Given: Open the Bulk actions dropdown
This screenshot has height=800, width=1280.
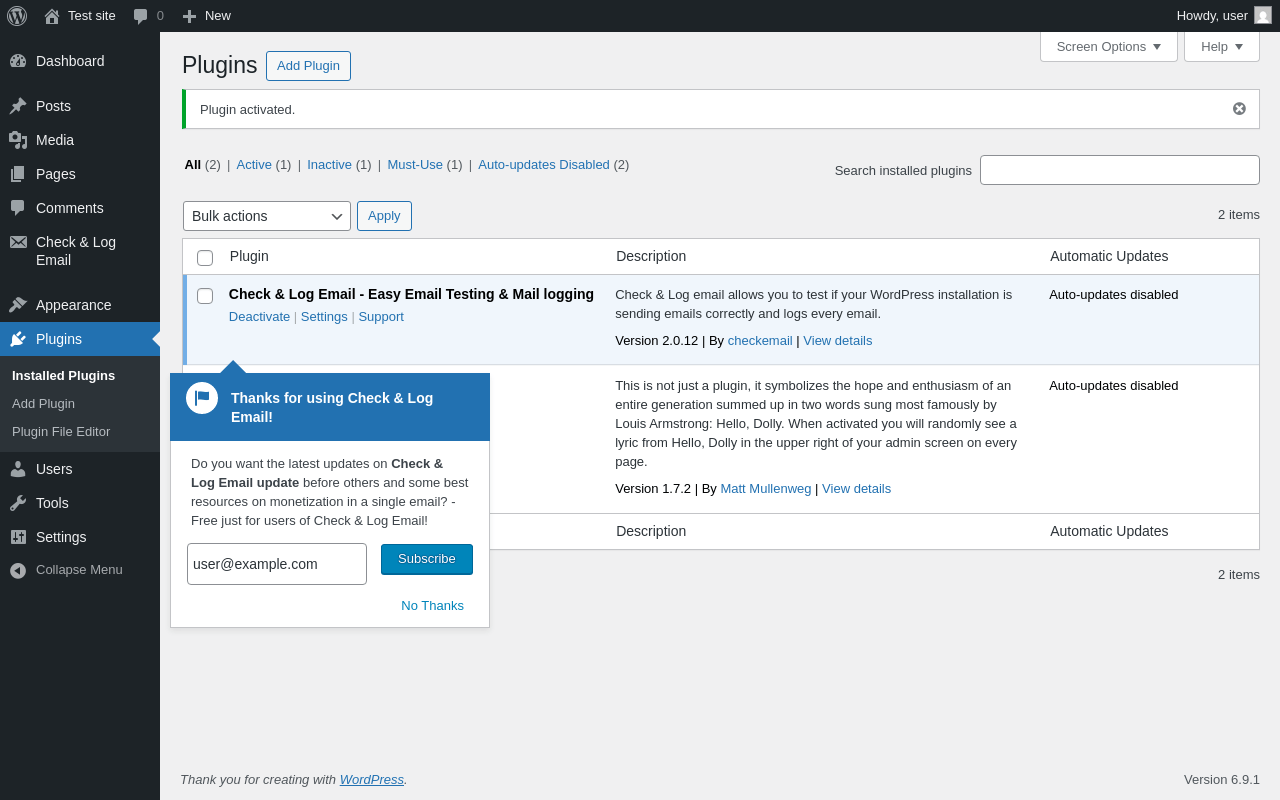Looking at the screenshot, I should (267, 216).
